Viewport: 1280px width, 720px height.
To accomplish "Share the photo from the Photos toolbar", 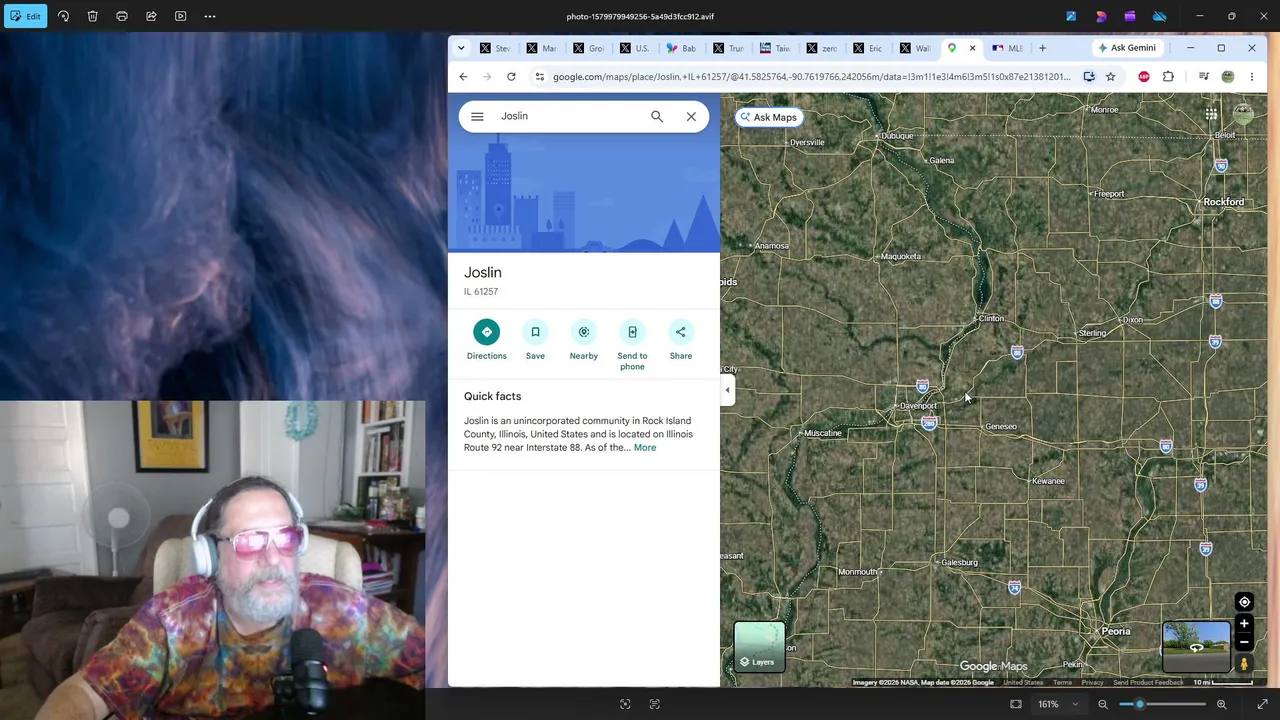I will (x=151, y=16).
